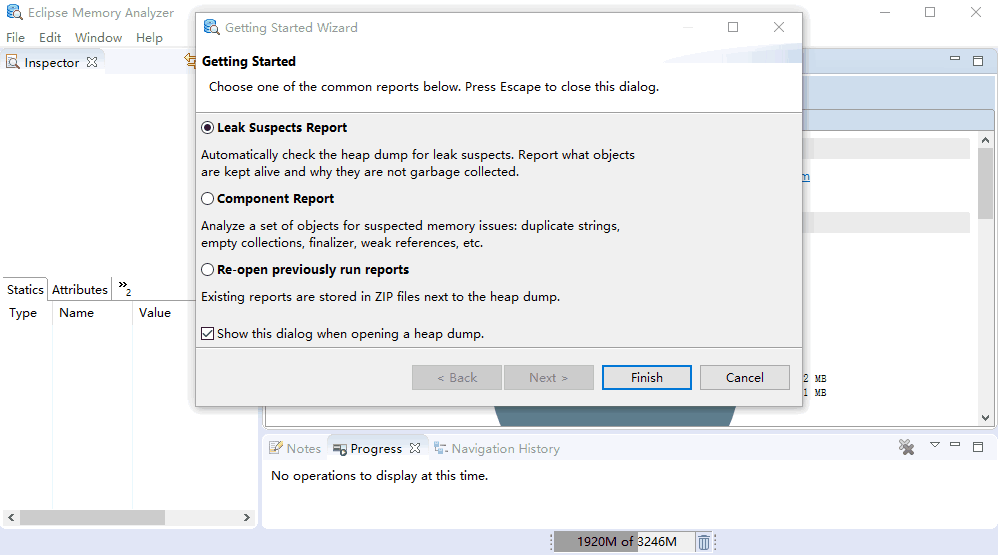Image resolution: width=998 pixels, height=555 pixels.
Task: Maximize the Getting Started Wizard dialog
Action: click(x=733, y=27)
